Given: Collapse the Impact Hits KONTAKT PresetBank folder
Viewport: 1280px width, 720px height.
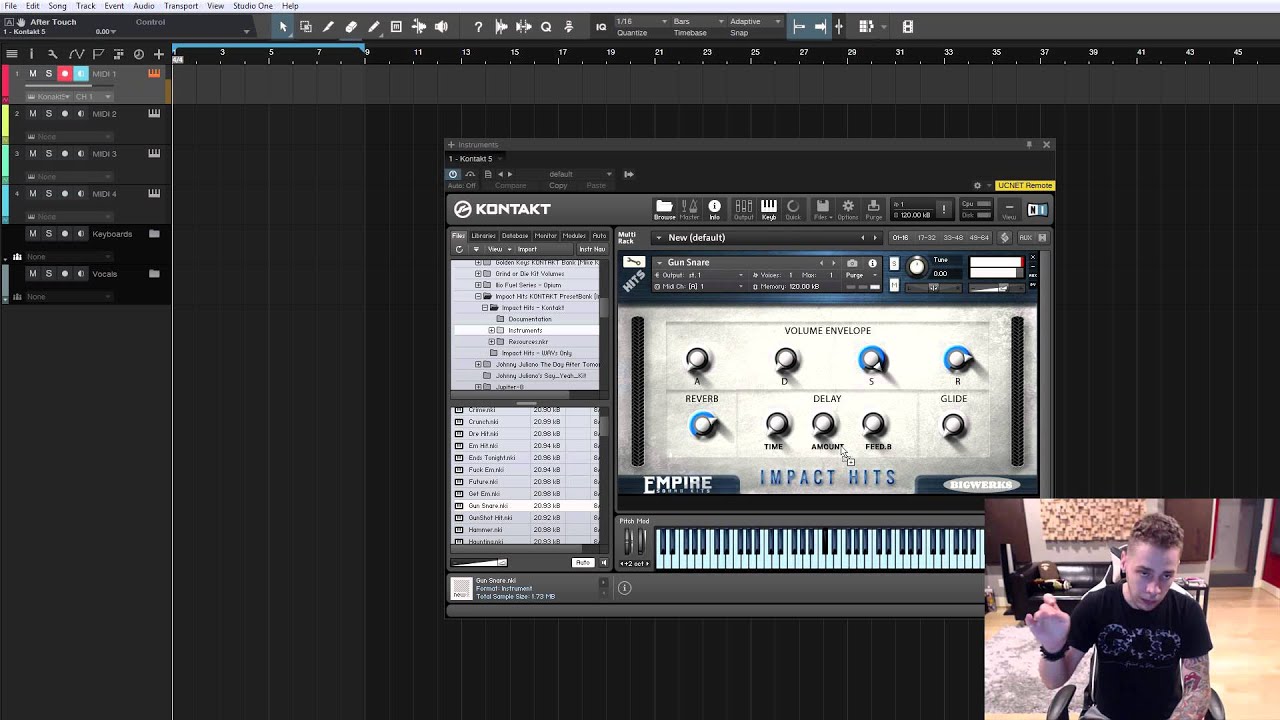Looking at the screenshot, I should point(478,296).
